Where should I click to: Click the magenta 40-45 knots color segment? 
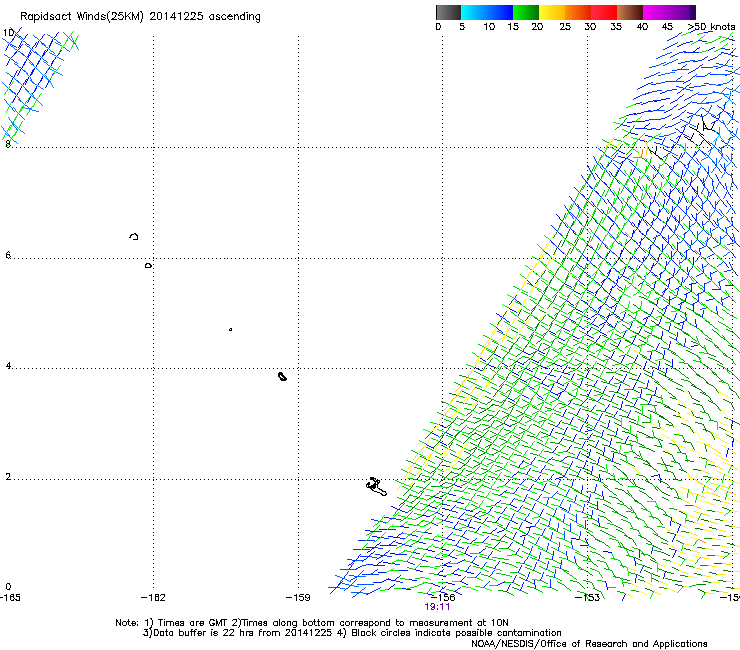point(656,12)
